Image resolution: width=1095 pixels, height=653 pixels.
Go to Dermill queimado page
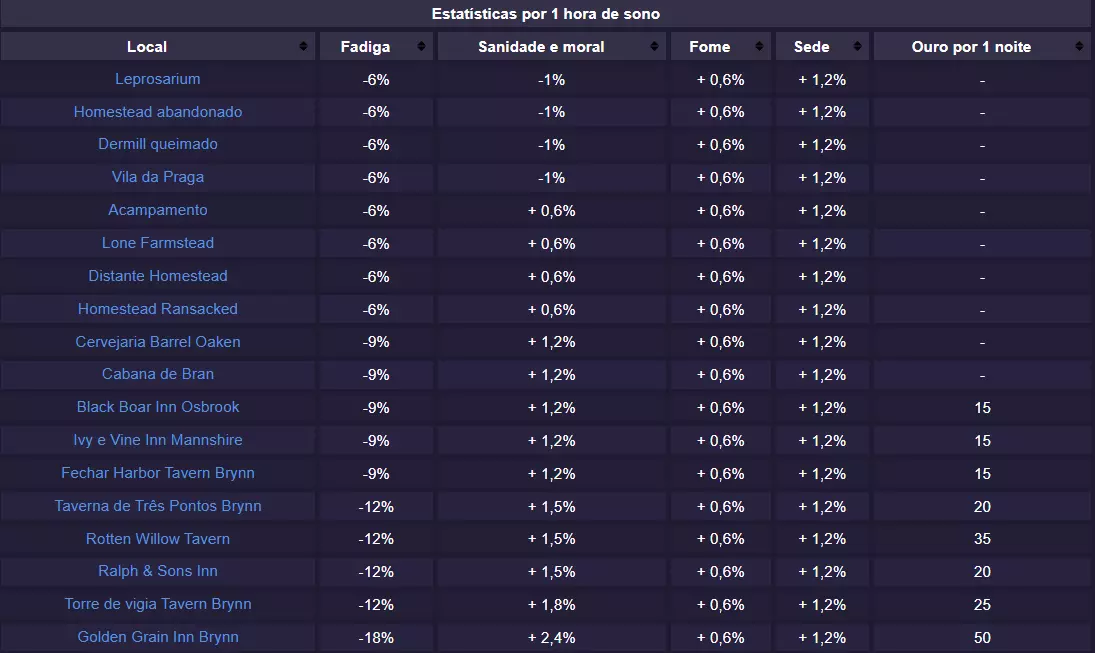158,144
